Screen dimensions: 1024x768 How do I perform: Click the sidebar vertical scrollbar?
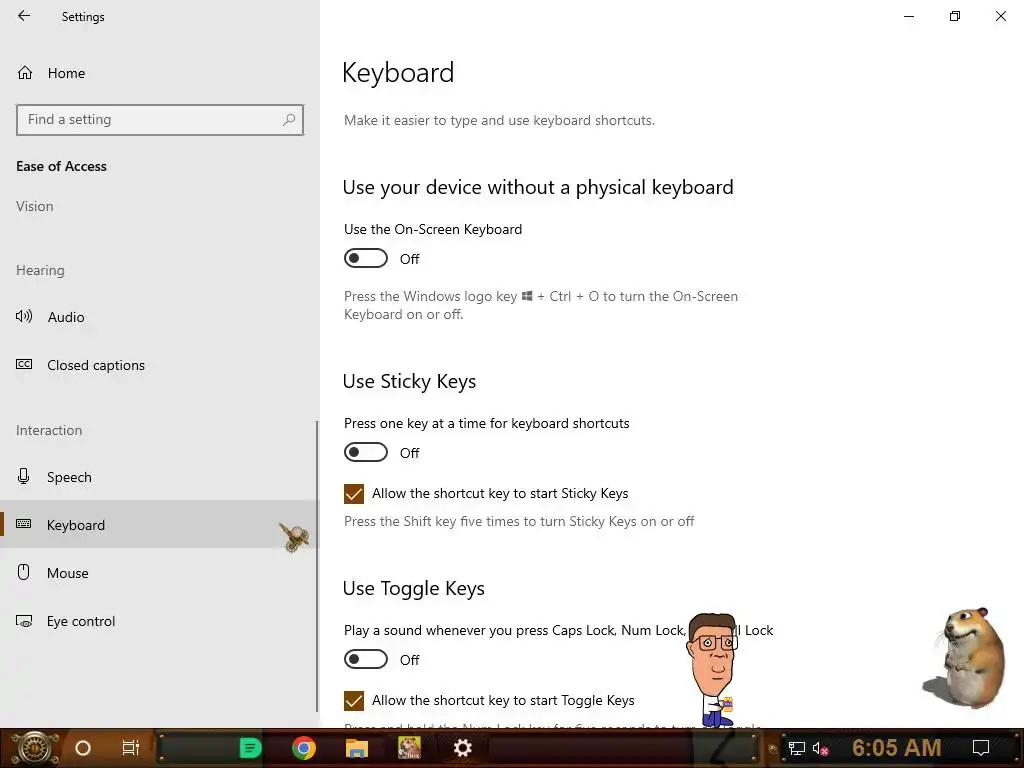[317, 566]
